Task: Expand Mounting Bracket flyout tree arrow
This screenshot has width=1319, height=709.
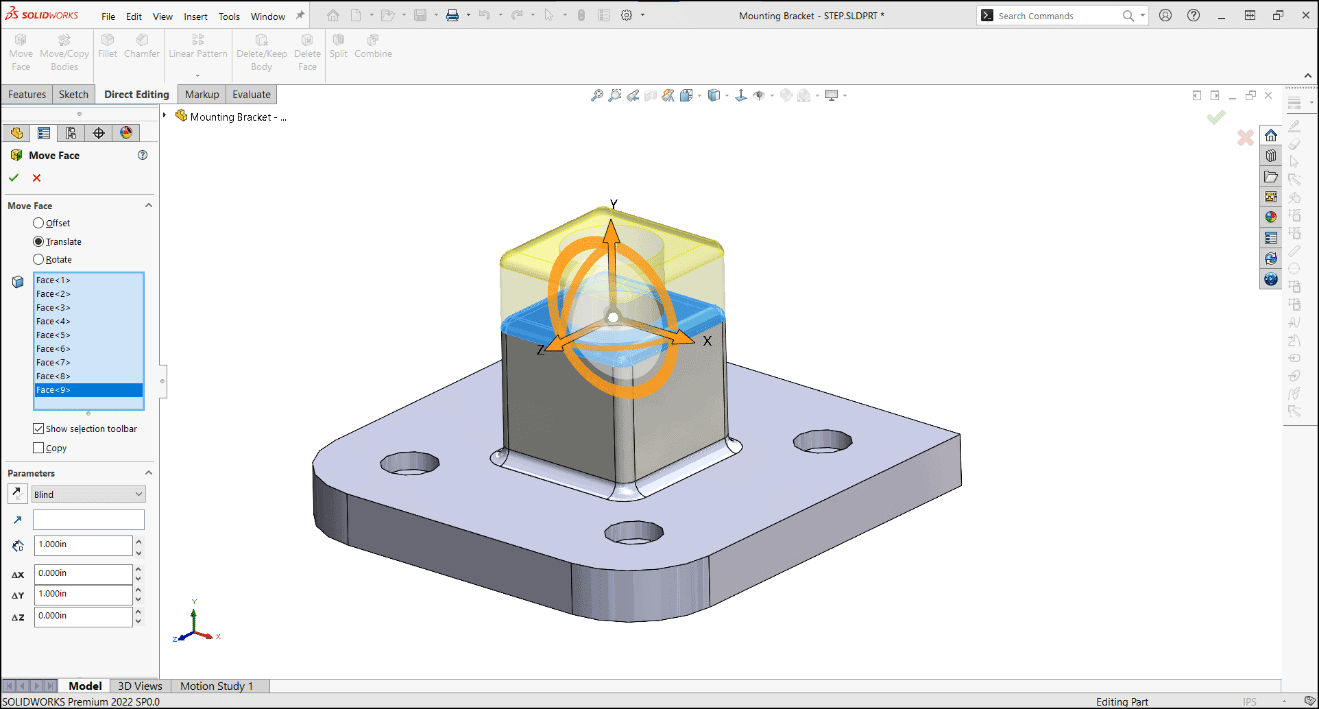Action: (x=165, y=115)
